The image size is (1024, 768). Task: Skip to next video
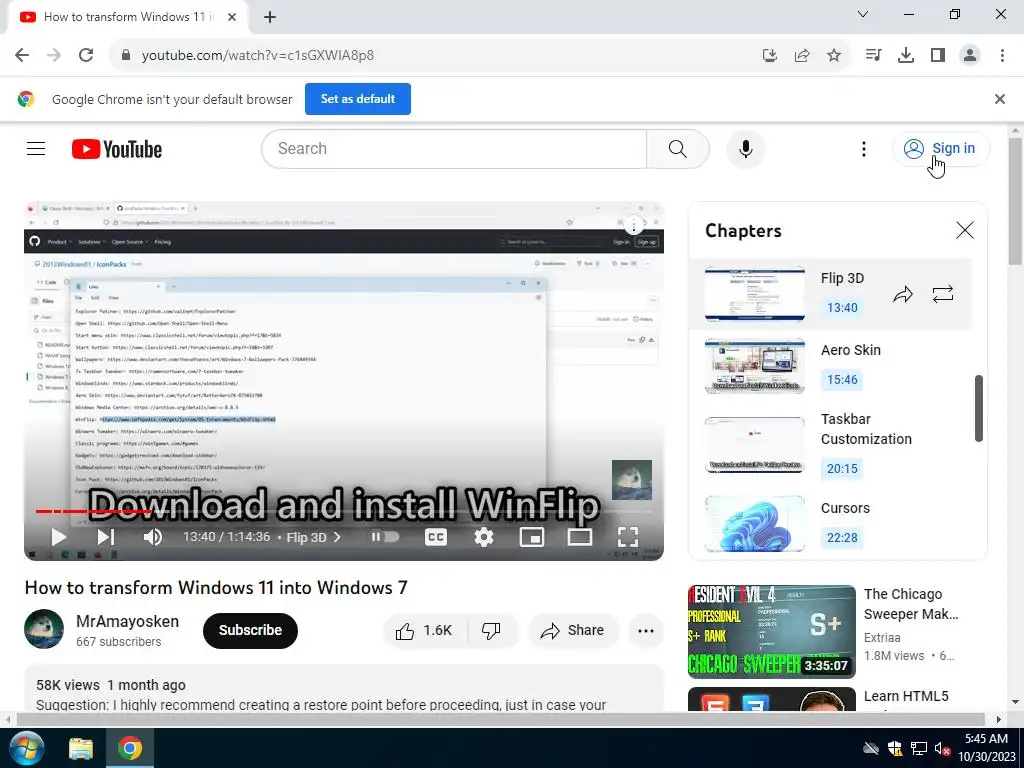tap(106, 537)
